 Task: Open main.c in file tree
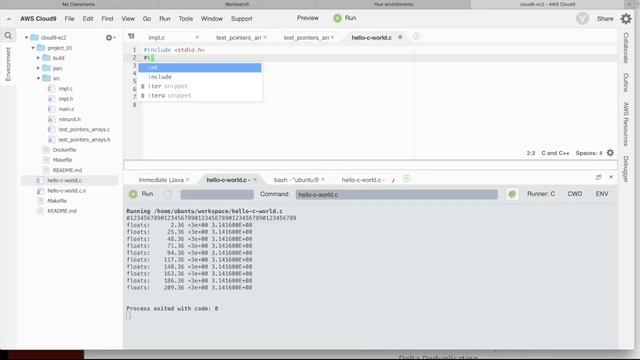click(66, 109)
